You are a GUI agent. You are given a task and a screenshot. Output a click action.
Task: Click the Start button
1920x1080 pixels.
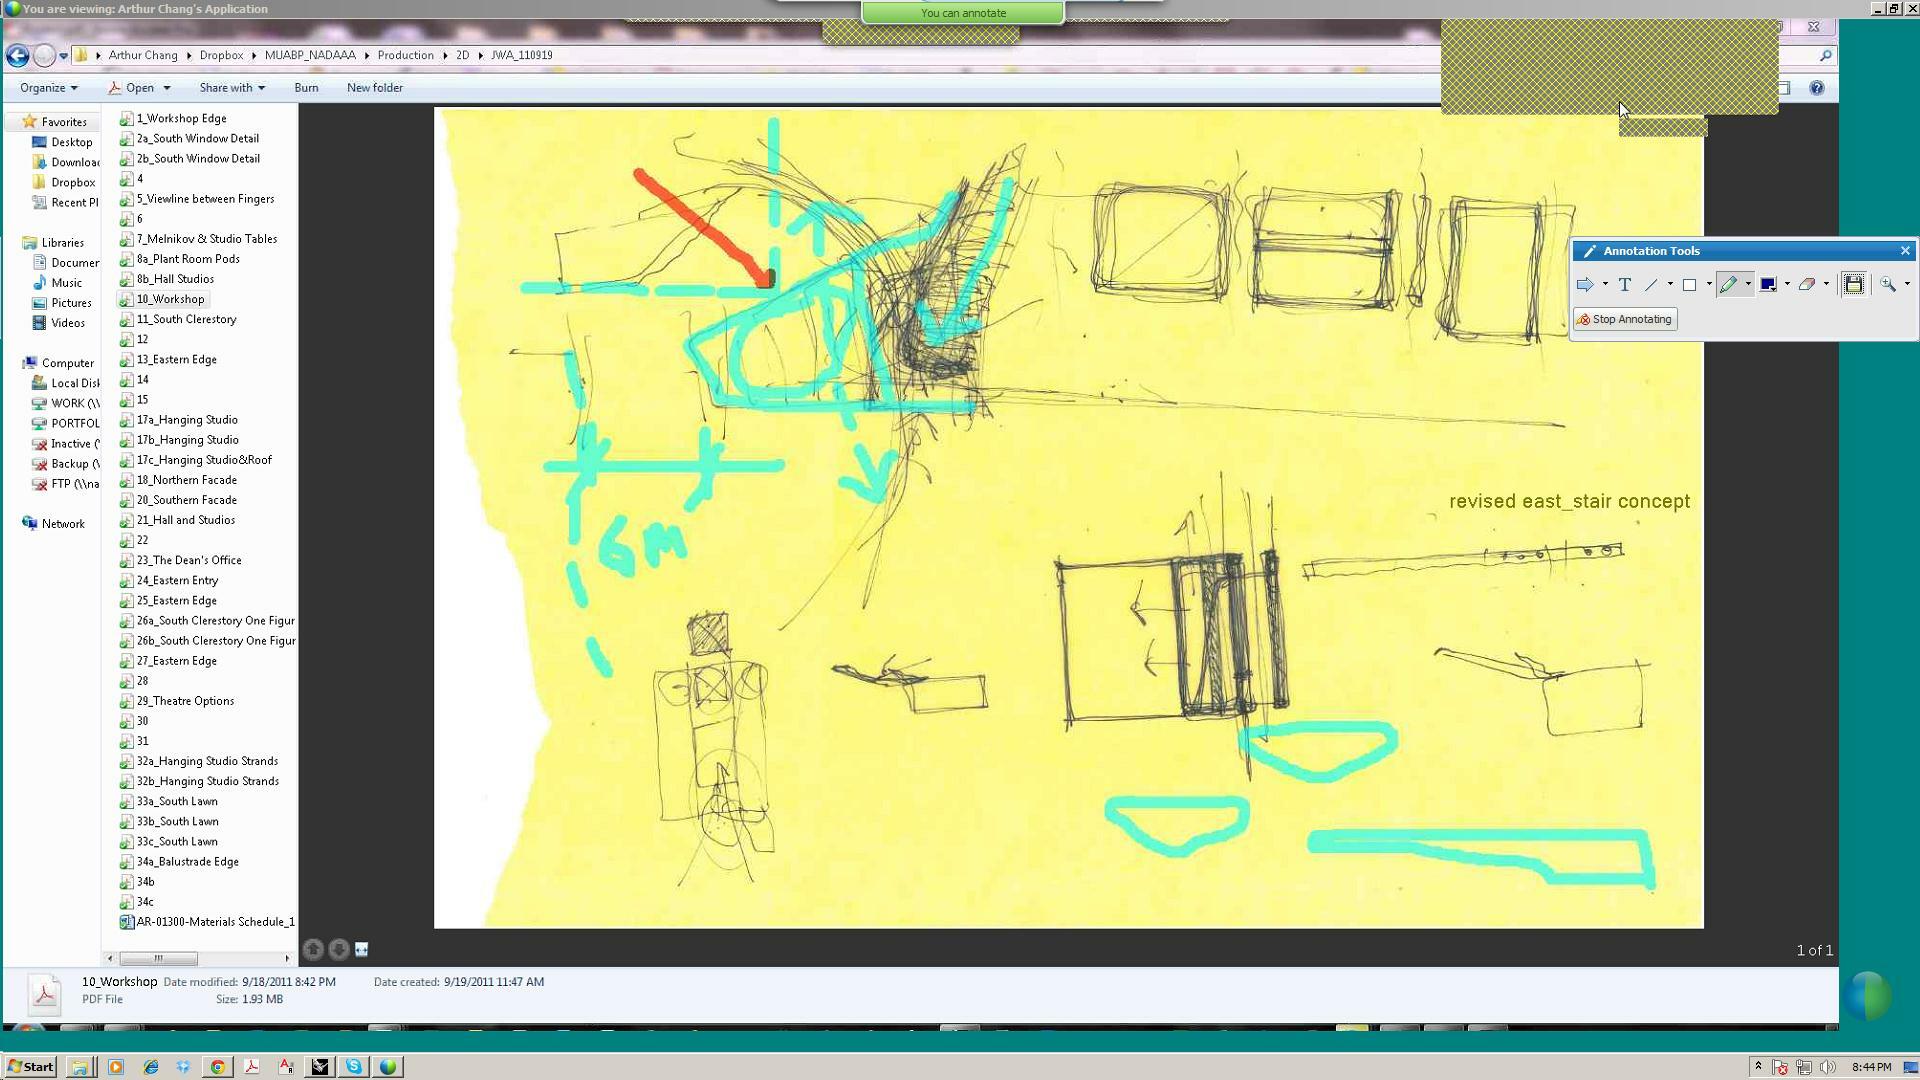pyautogui.click(x=30, y=1067)
